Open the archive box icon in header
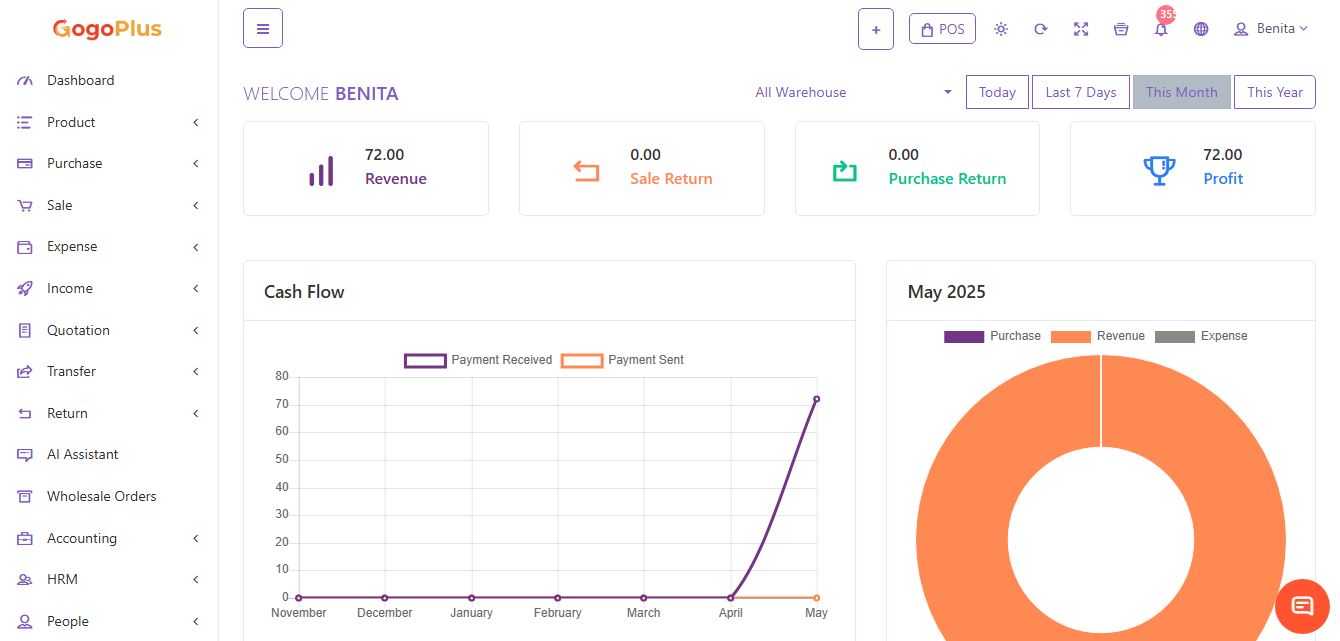 (1121, 29)
